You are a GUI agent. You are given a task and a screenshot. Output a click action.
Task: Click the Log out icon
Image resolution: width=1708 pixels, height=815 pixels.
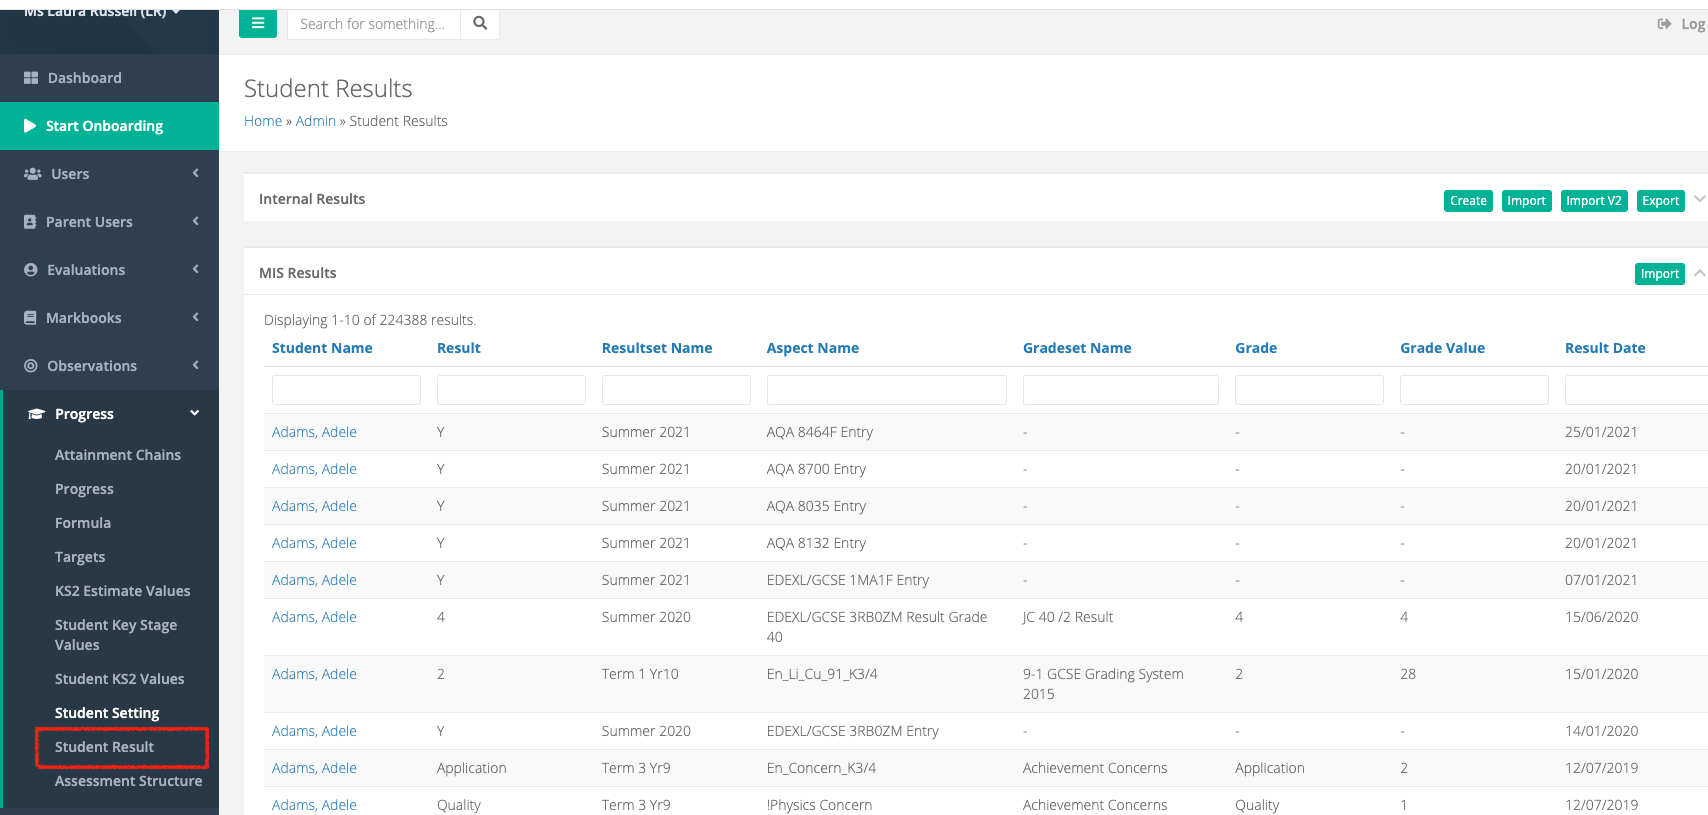pyautogui.click(x=1664, y=24)
